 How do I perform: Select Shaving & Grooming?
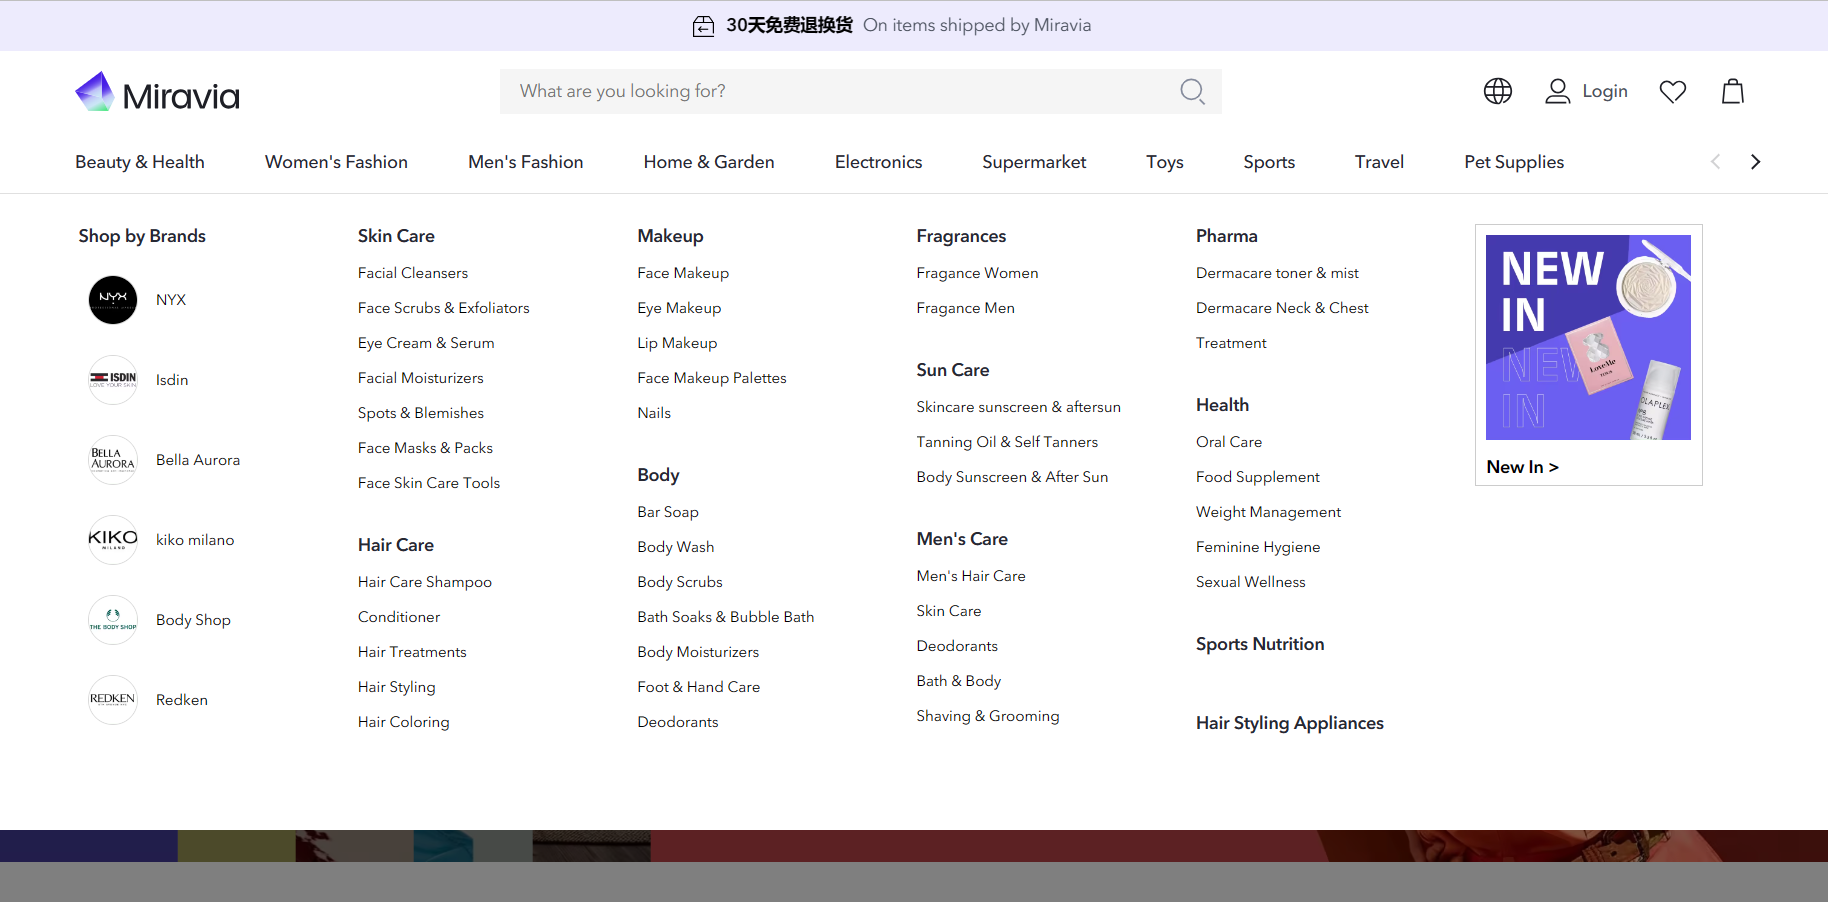pyautogui.click(x=988, y=716)
